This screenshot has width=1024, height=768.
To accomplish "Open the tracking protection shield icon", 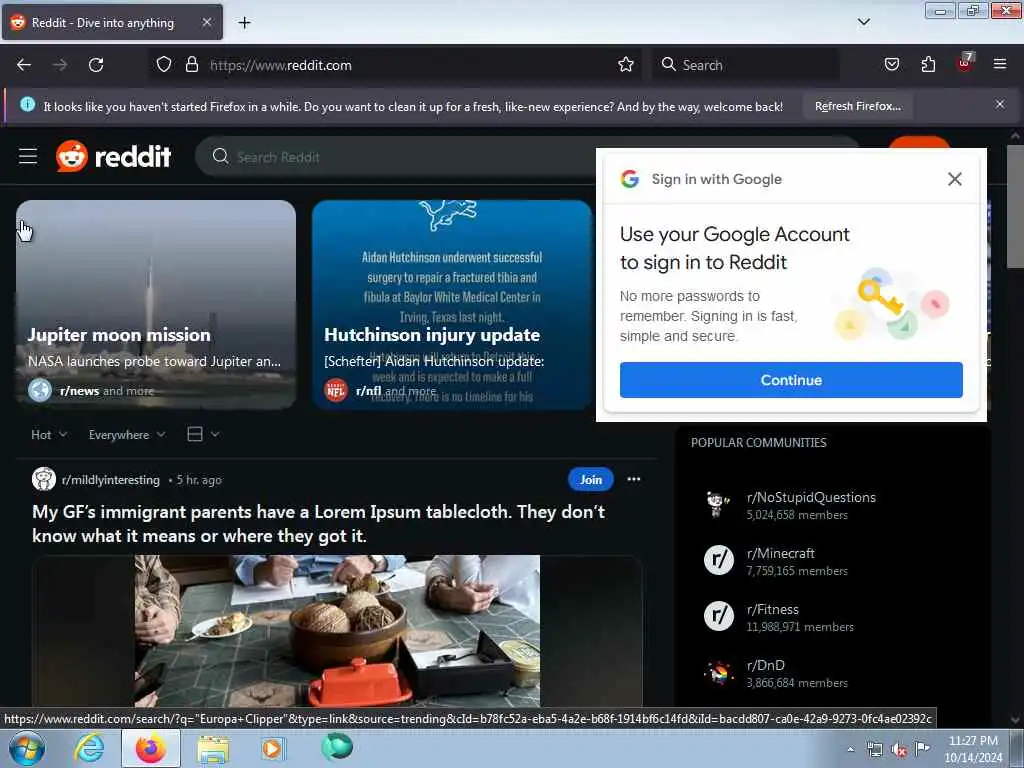I will pyautogui.click(x=164, y=65).
